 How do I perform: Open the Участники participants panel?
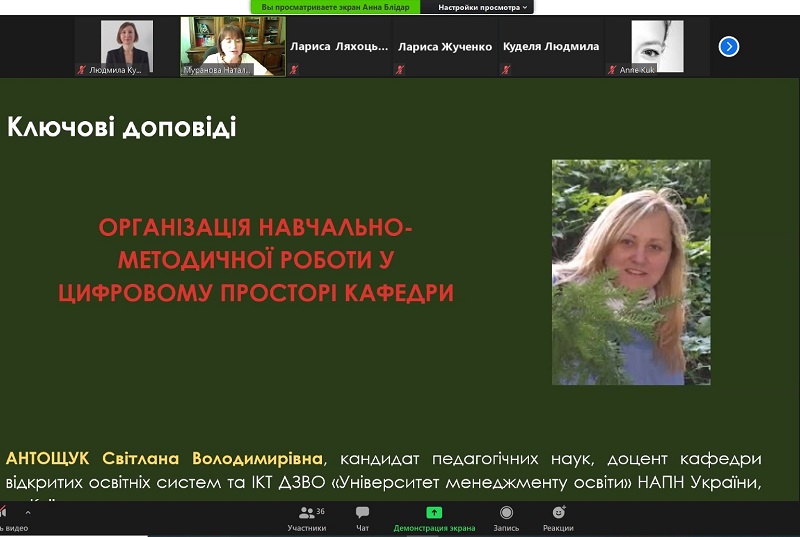tap(306, 517)
